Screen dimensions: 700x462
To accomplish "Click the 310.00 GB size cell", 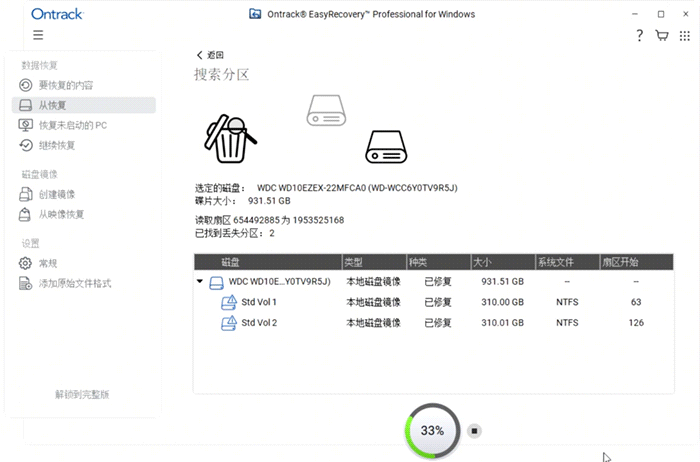I will (x=502, y=302).
